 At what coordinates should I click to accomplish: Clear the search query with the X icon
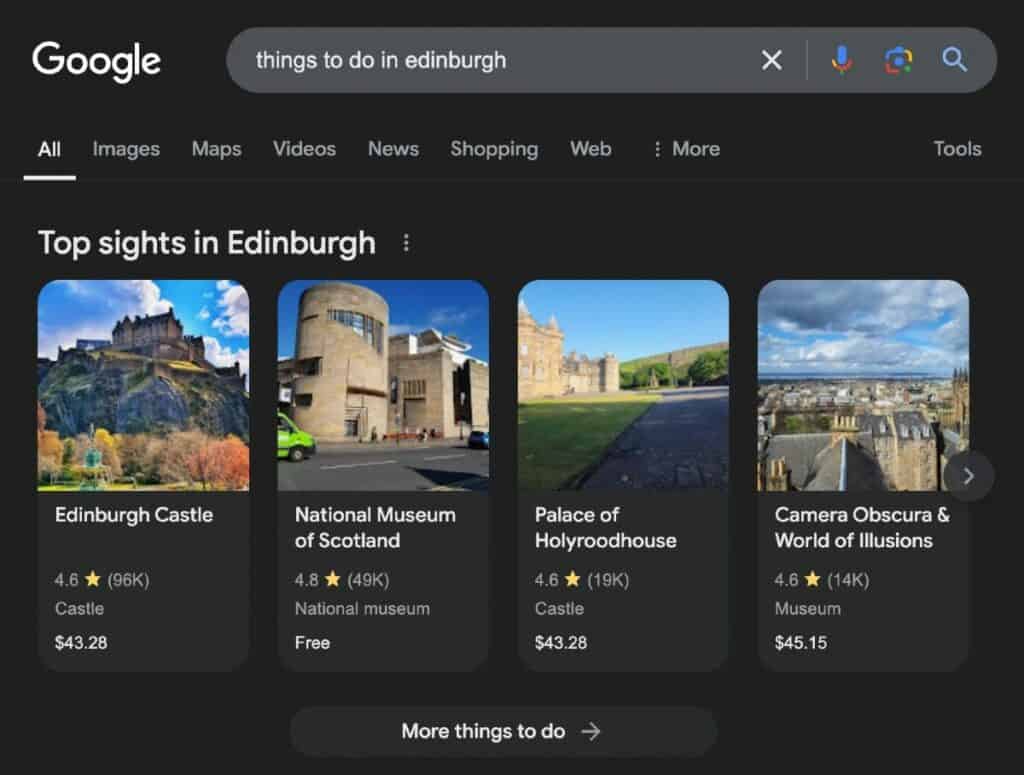click(x=771, y=61)
